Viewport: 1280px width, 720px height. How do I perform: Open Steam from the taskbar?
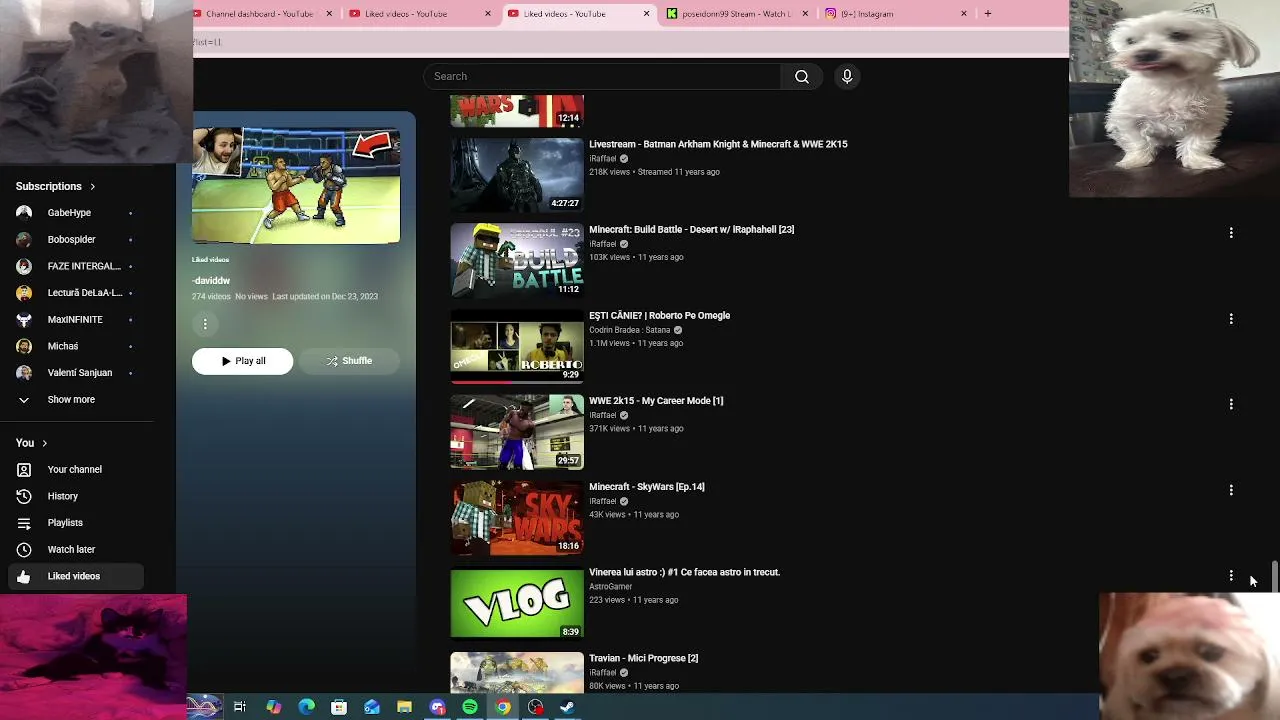click(x=566, y=707)
